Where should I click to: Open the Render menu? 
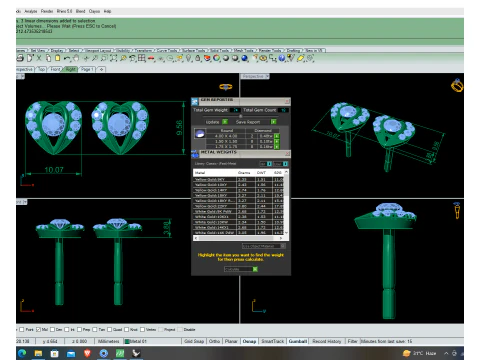[x=47, y=11]
